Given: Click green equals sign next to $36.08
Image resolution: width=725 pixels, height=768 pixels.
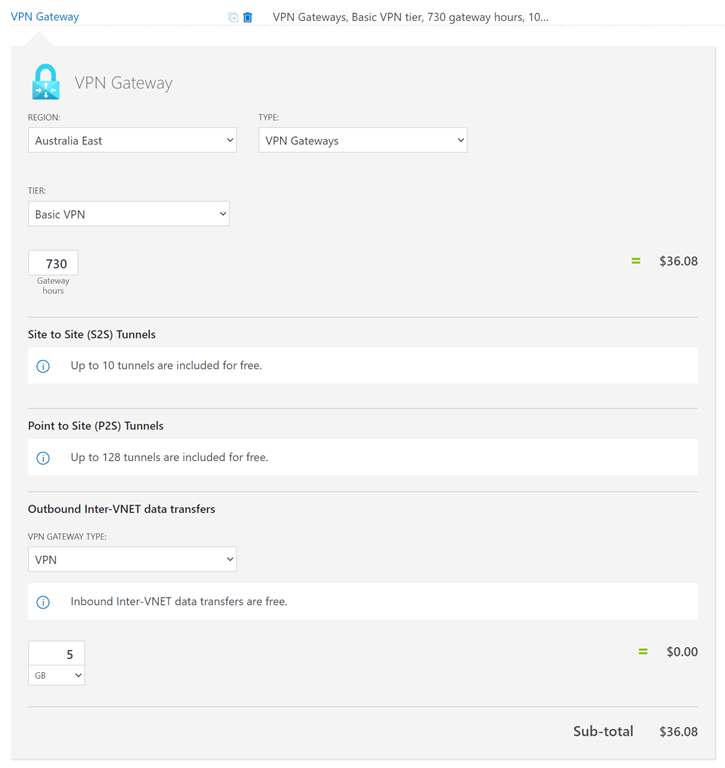Looking at the screenshot, I should tap(635, 262).
